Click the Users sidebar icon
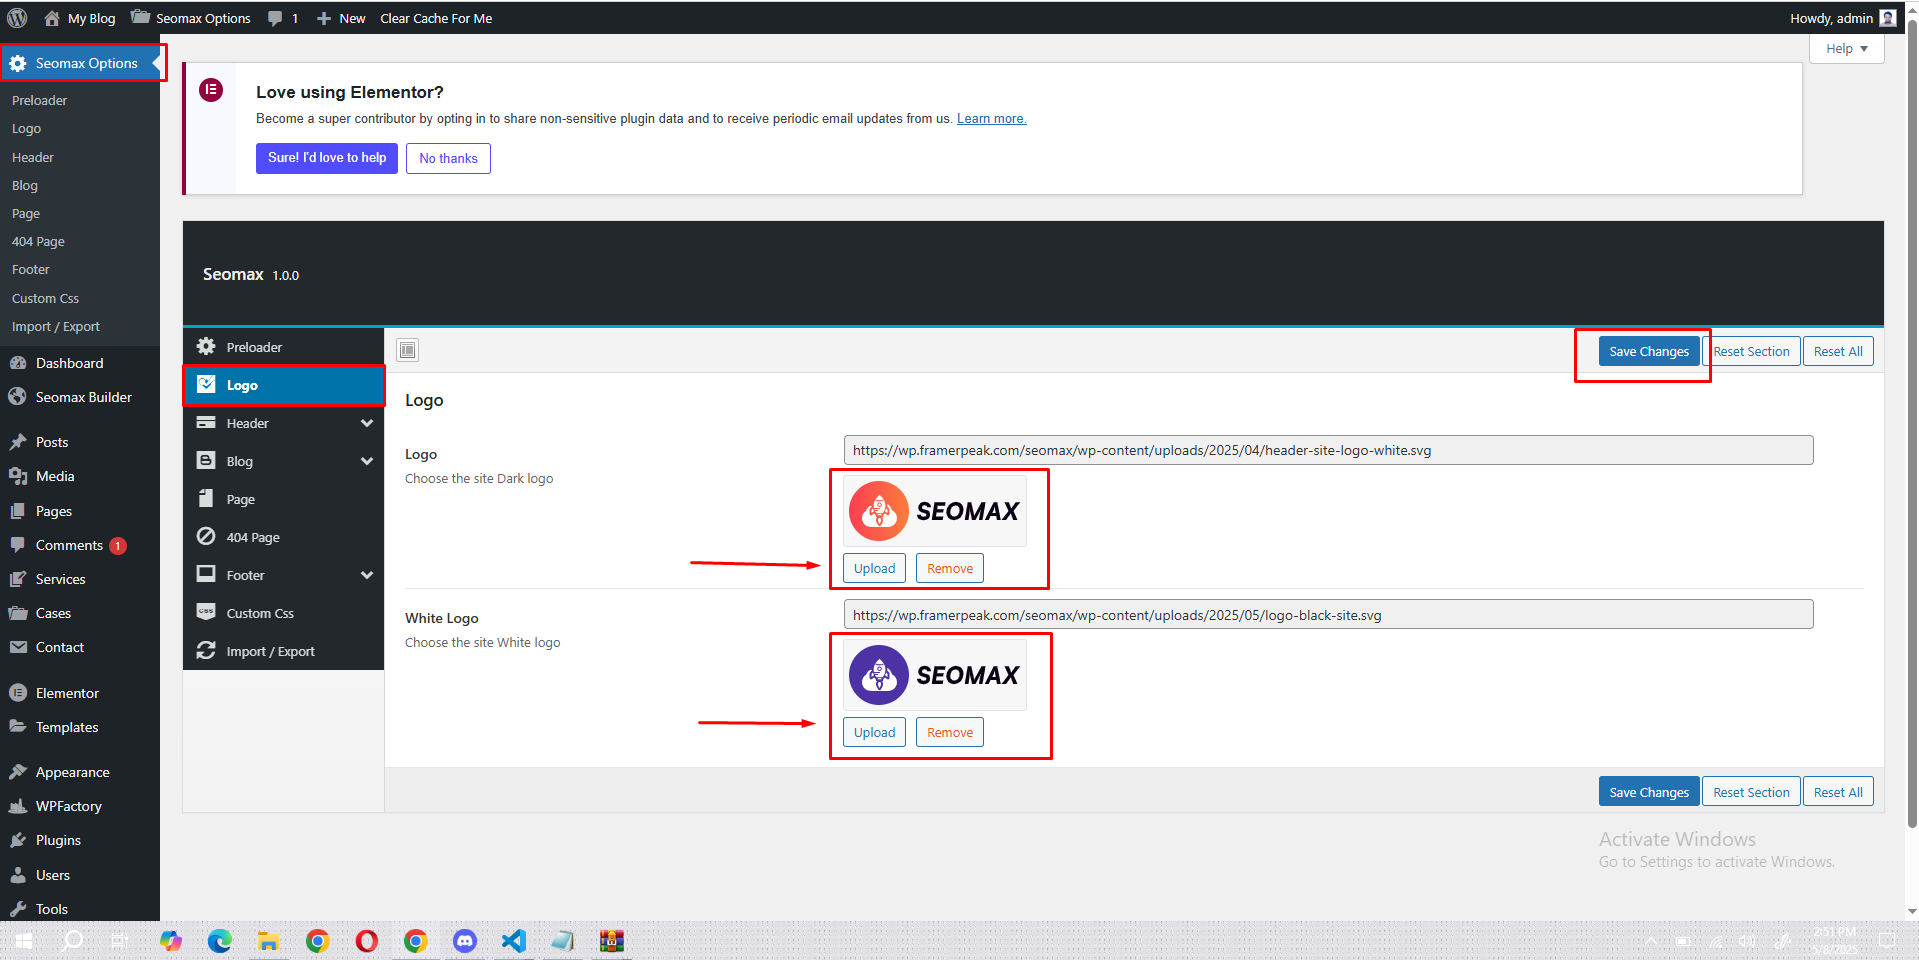 coord(18,875)
